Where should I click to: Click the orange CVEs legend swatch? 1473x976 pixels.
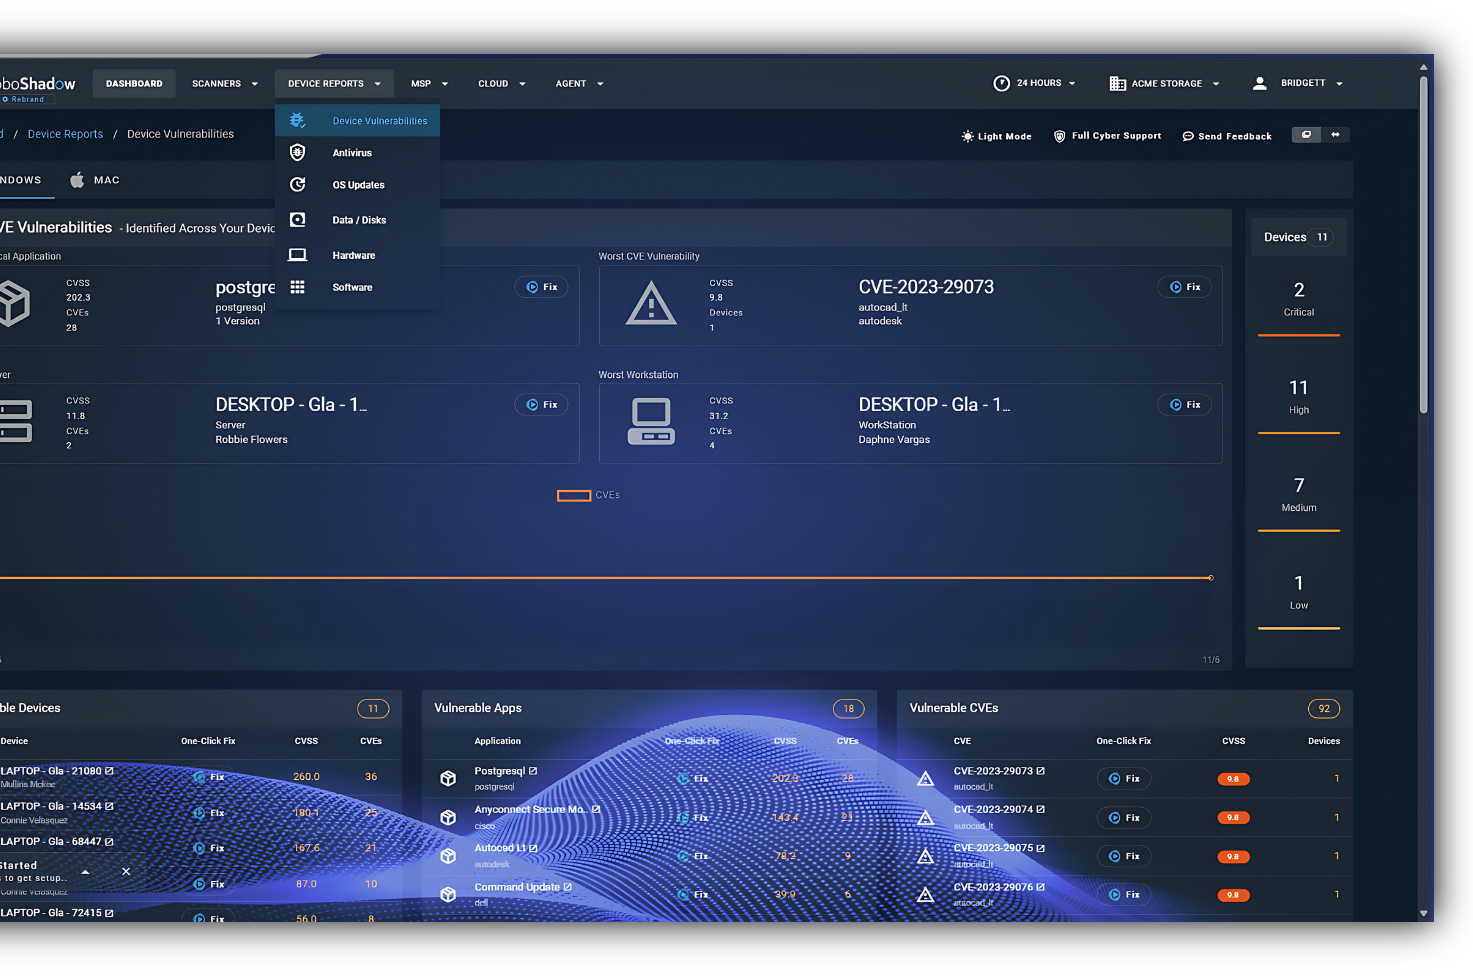click(572, 495)
